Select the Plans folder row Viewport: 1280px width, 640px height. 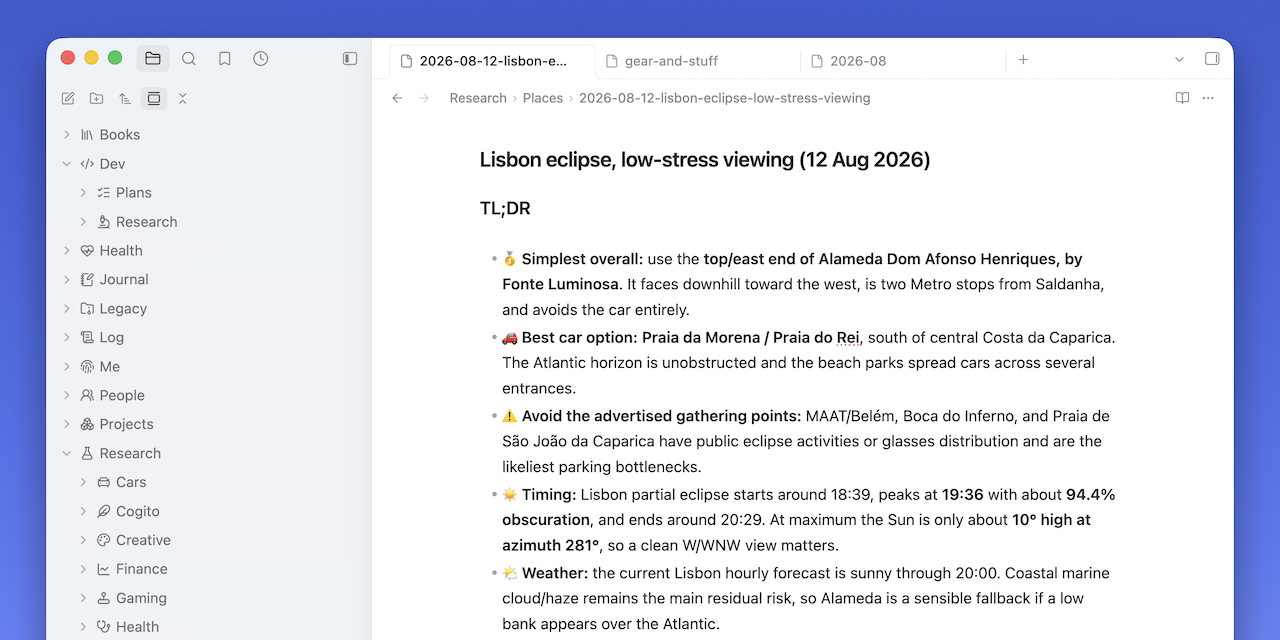[208, 192]
